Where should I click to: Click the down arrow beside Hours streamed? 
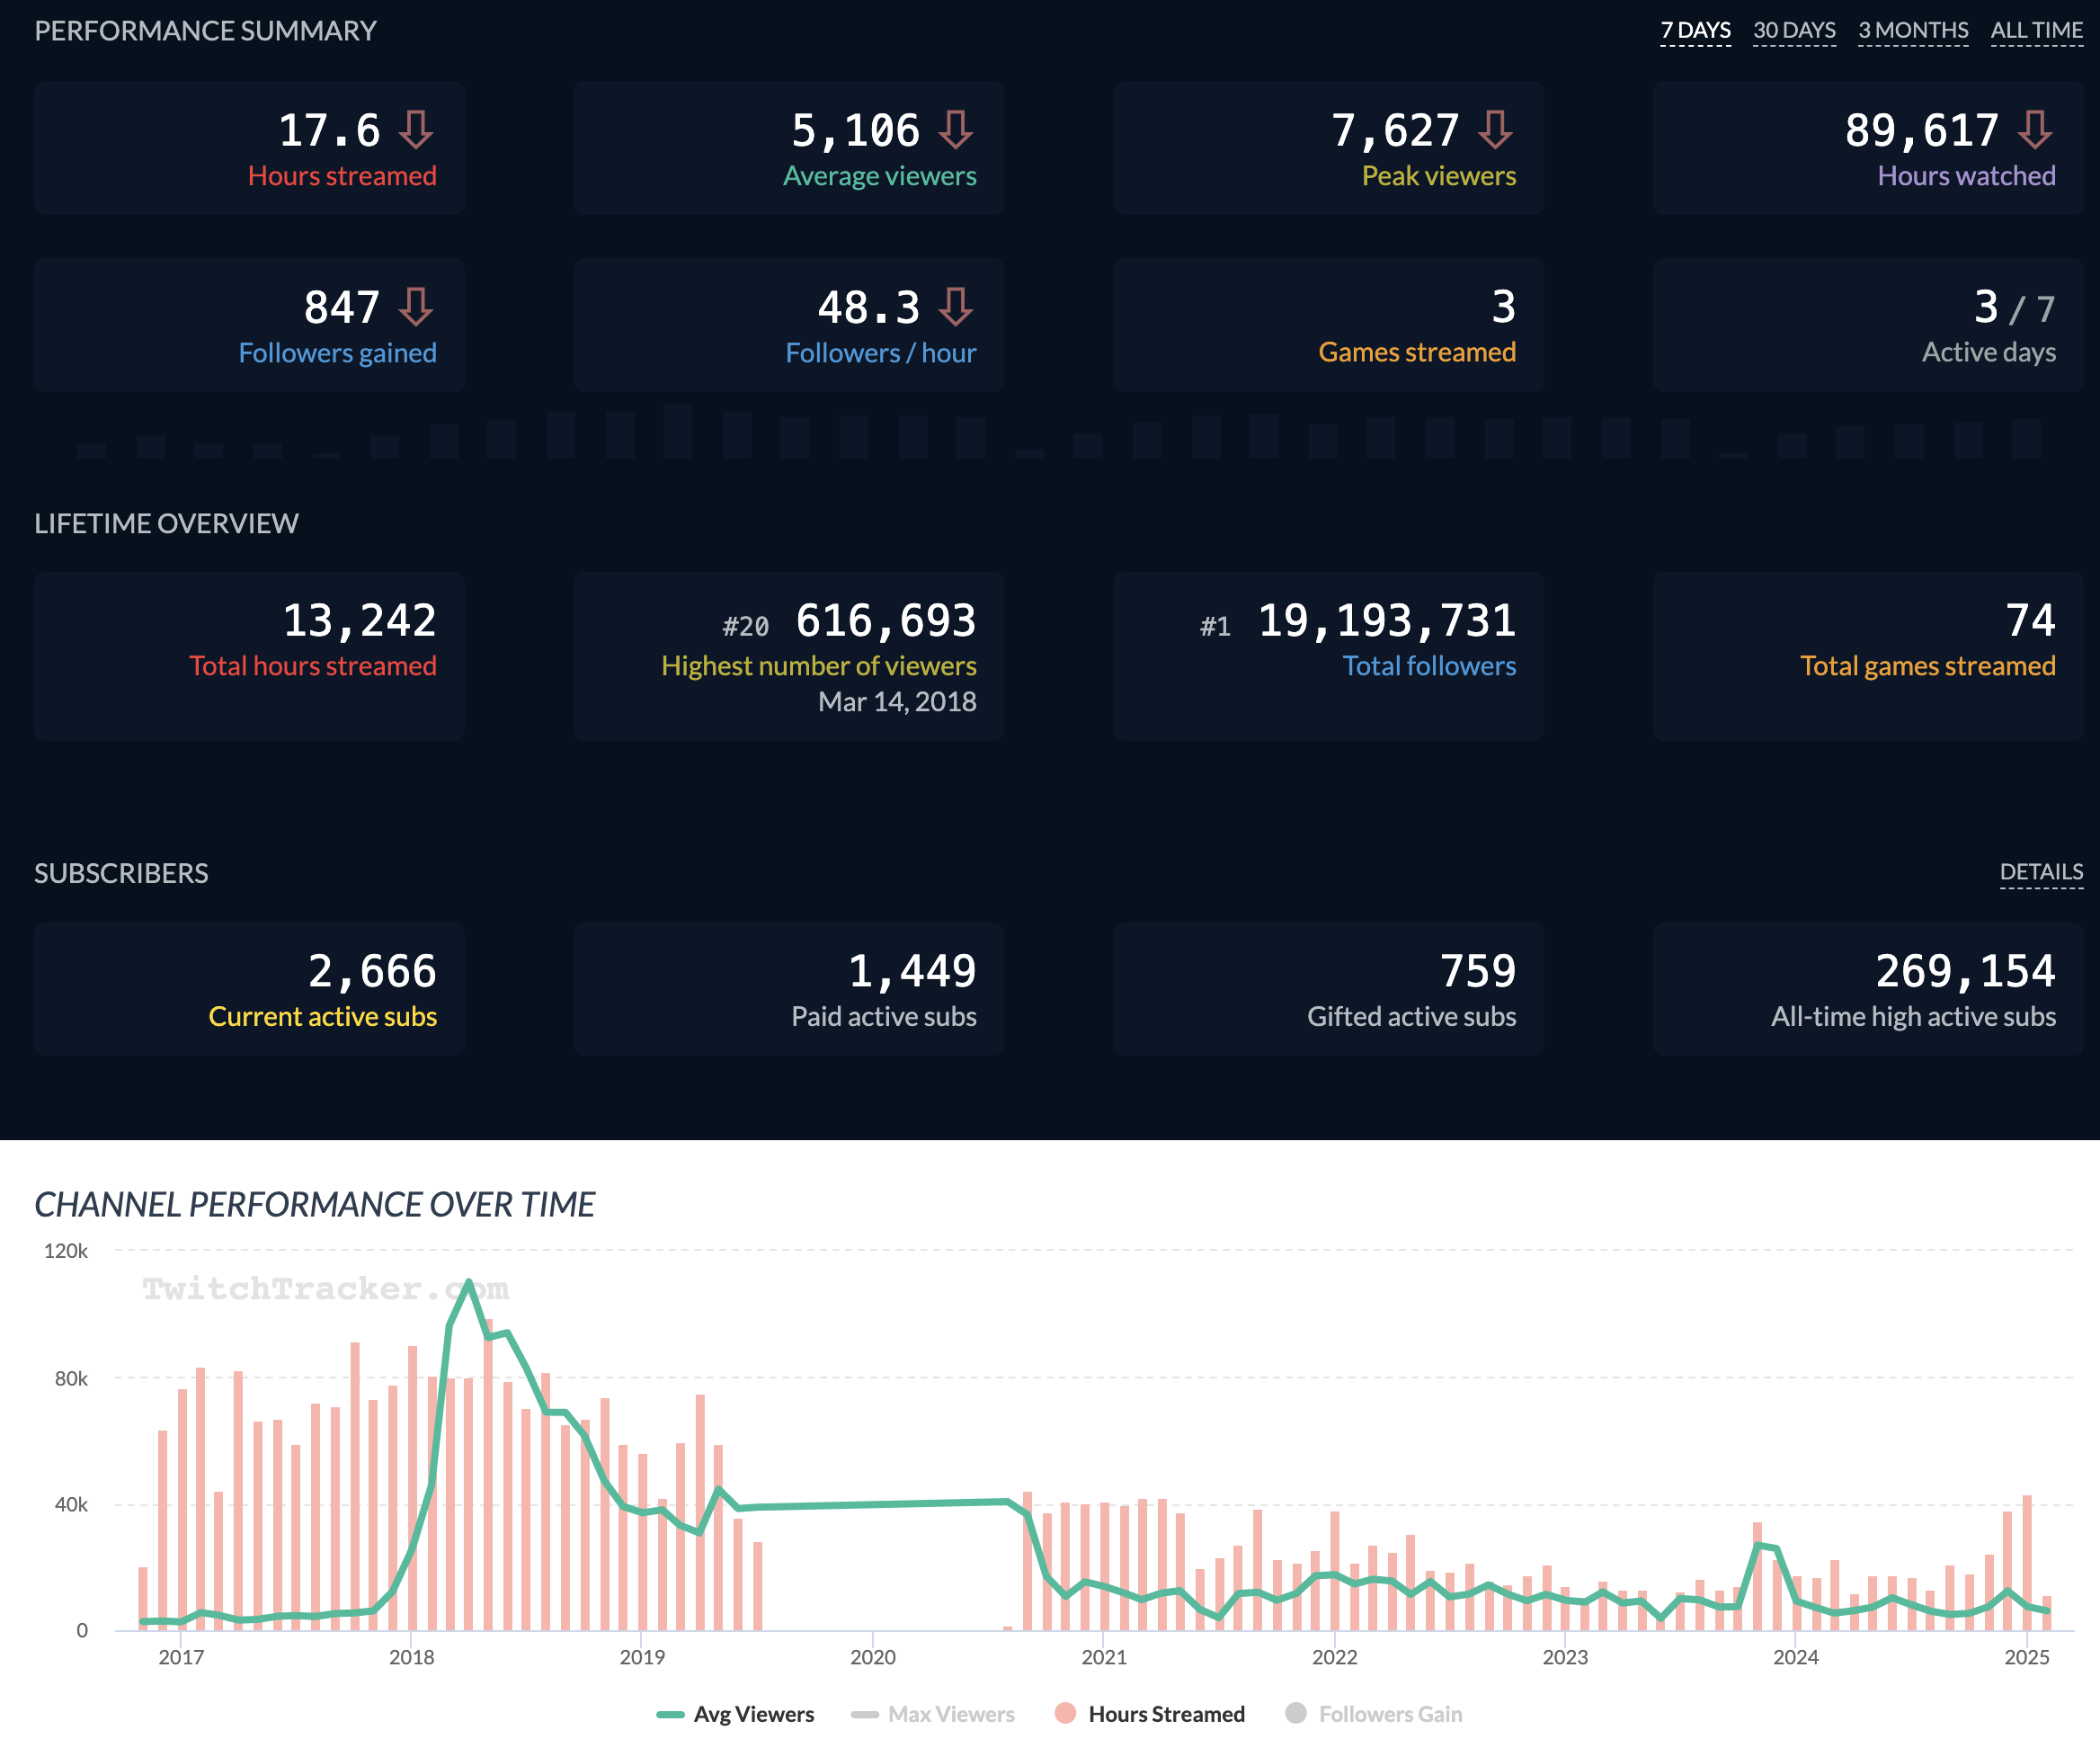coord(415,130)
